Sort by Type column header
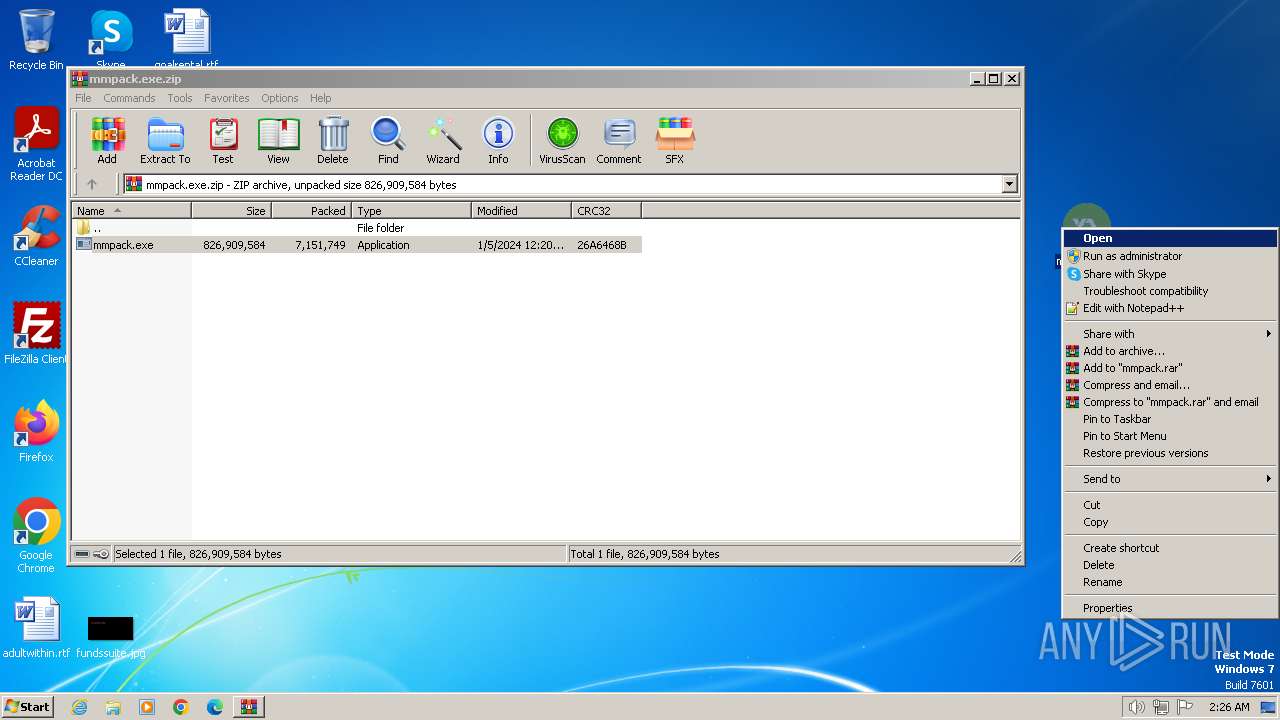Screen dimensions: 1280x720 point(412,211)
